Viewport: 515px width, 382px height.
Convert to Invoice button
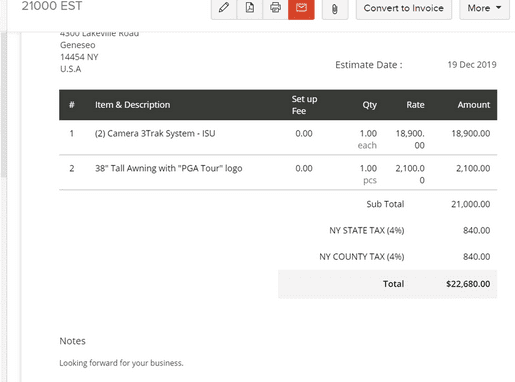click(404, 8)
